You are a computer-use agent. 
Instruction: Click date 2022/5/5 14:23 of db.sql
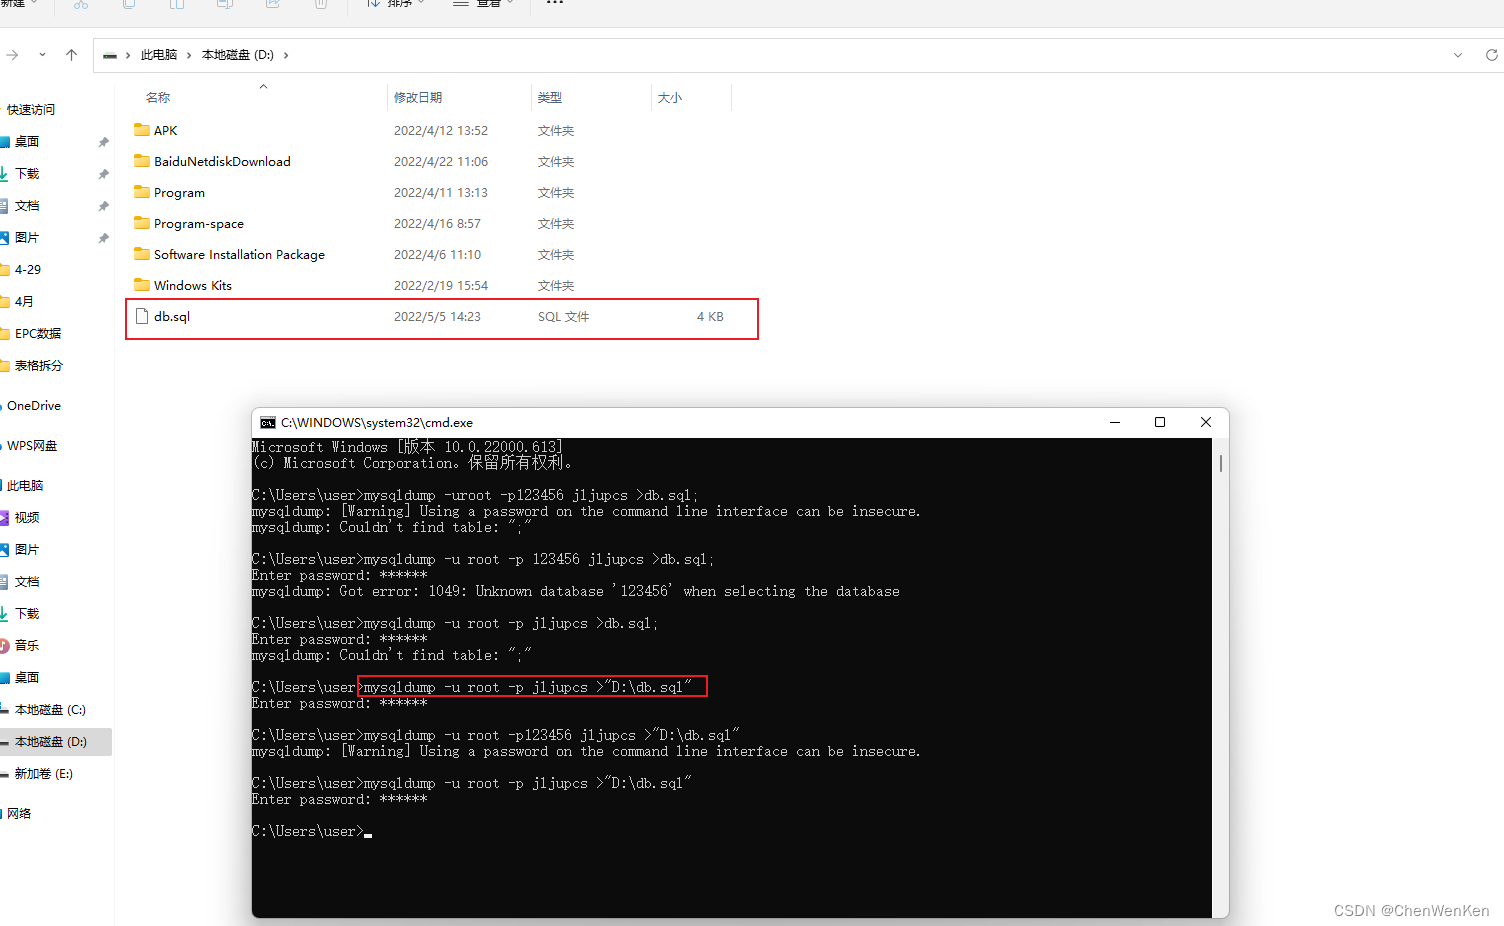(x=437, y=317)
